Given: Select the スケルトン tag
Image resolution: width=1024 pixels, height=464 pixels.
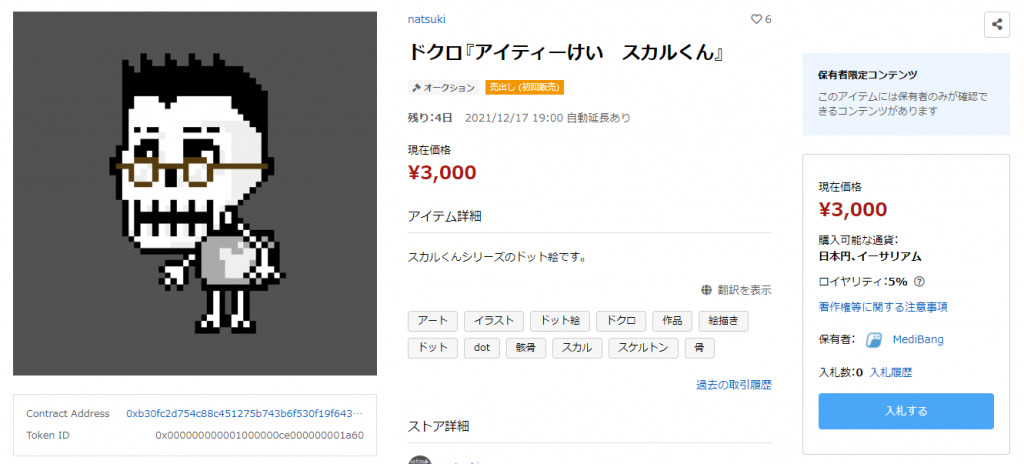Looking at the screenshot, I should click(643, 348).
